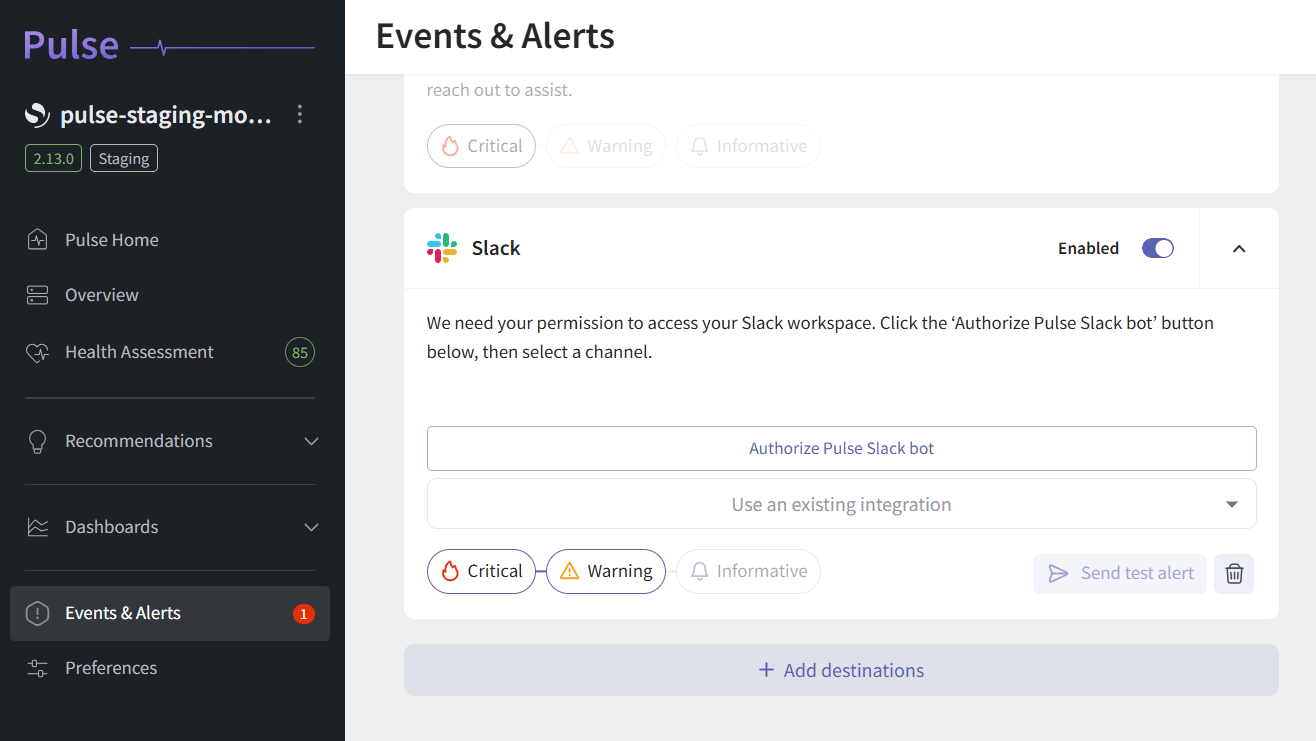1316x741 pixels.
Task: Click the Dashboards chart icon
Action: pos(37,527)
